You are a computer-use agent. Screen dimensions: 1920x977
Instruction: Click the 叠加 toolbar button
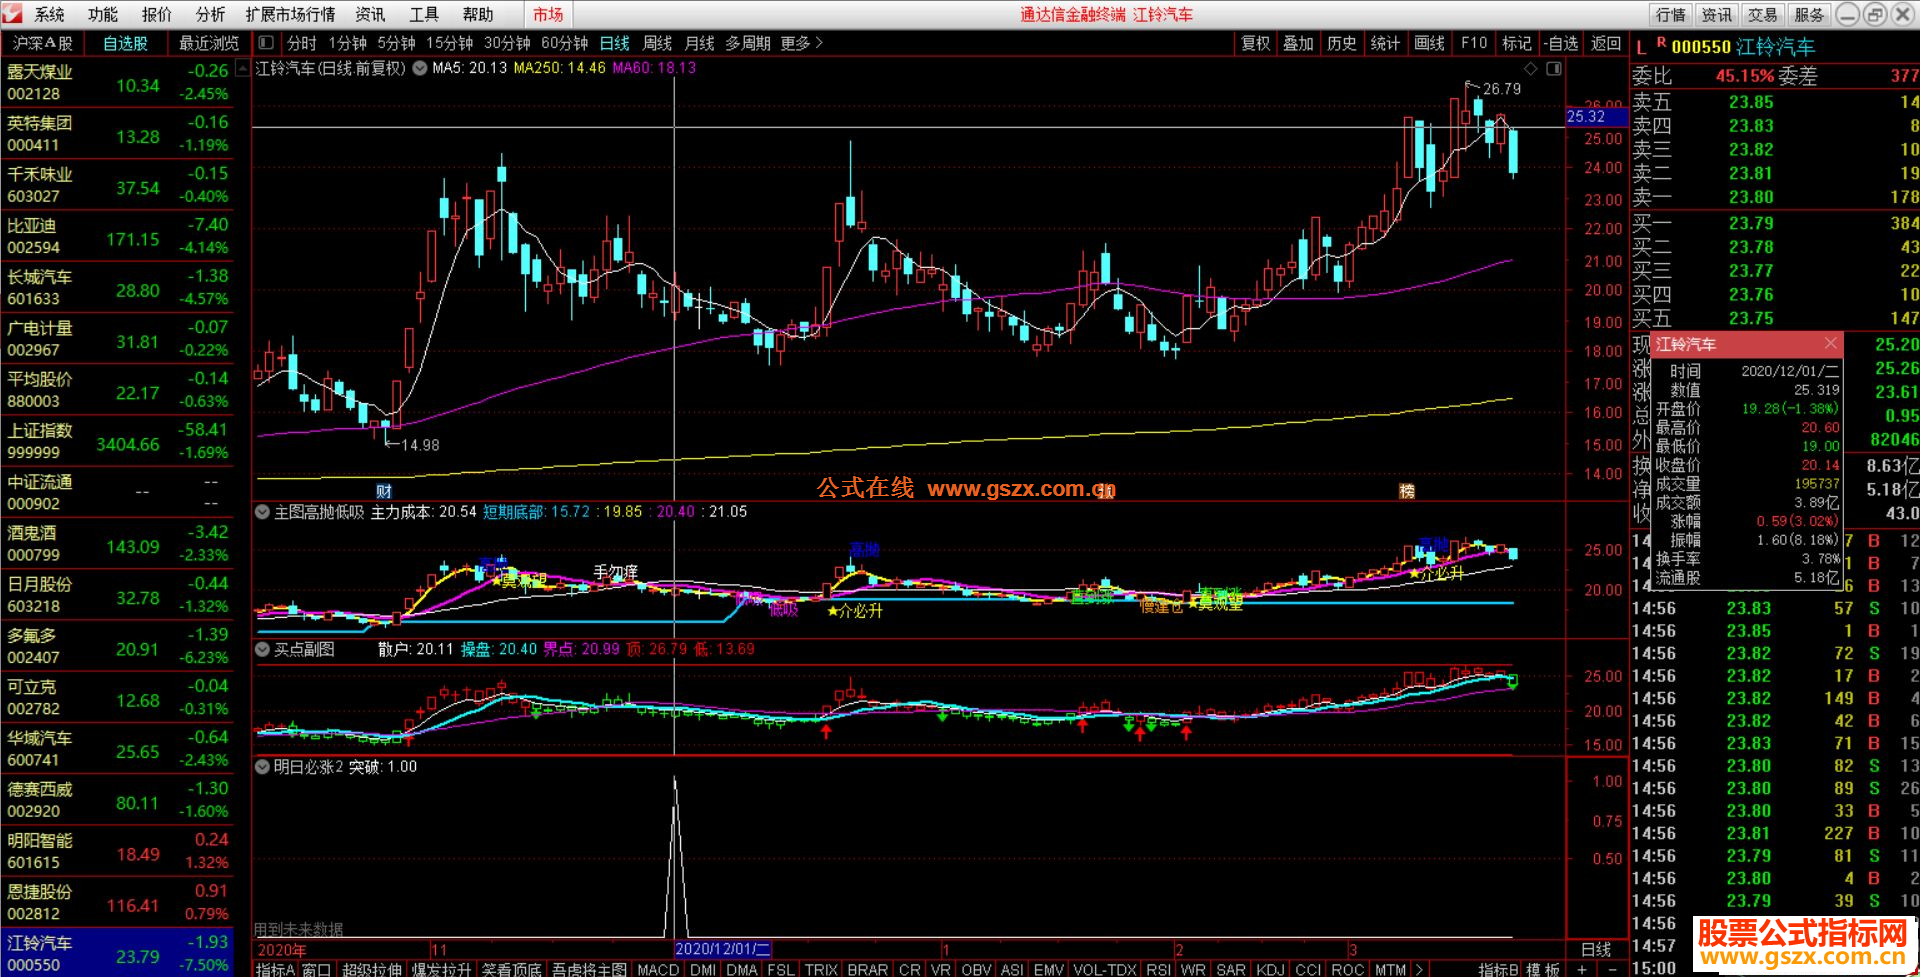tap(1298, 43)
